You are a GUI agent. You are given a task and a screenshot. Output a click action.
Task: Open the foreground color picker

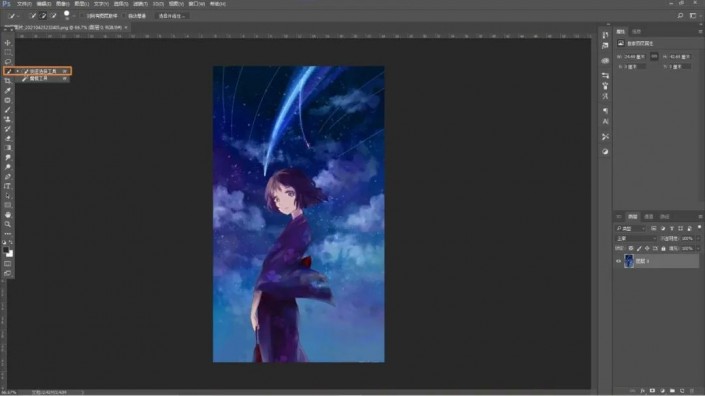pyautogui.click(x=6, y=249)
